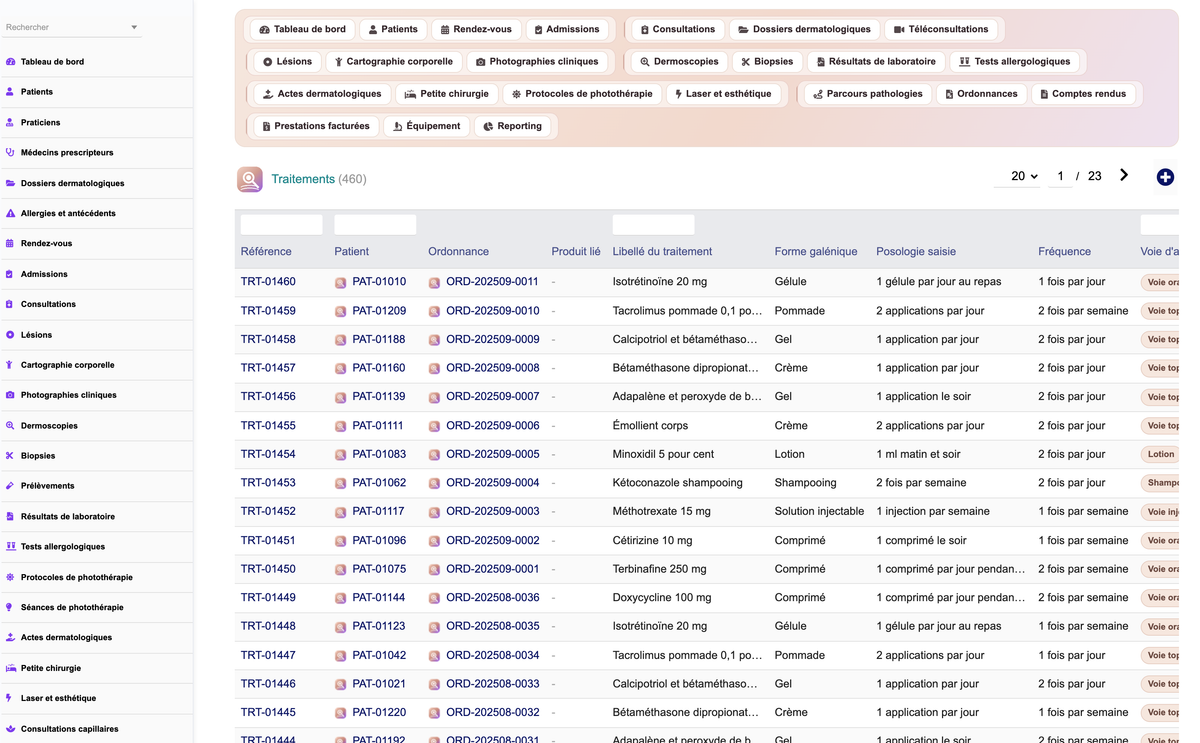Select the Patients sidebar item
The width and height of the screenshot is (1200, 743).
coord(96,92)
